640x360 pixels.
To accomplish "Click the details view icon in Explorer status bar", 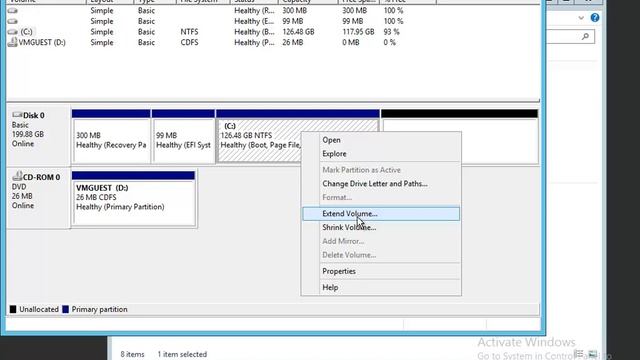I will (x=579, y=354).
